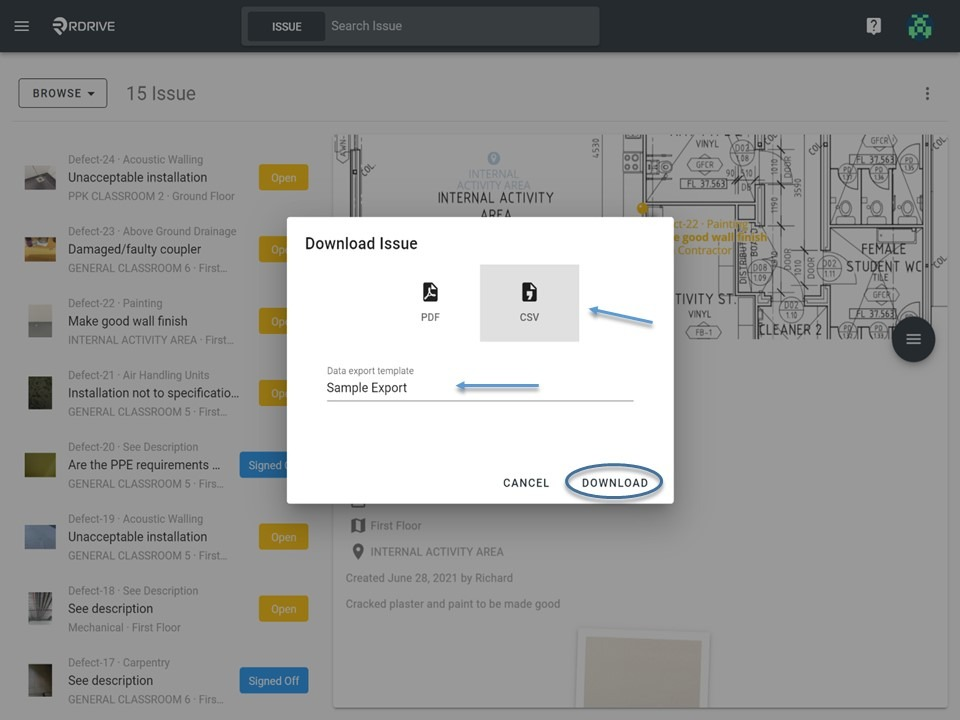Image resolution: width=960 pixels, height=720 pixels.
Task: Open the green user avatar
Action: (920, 26)
